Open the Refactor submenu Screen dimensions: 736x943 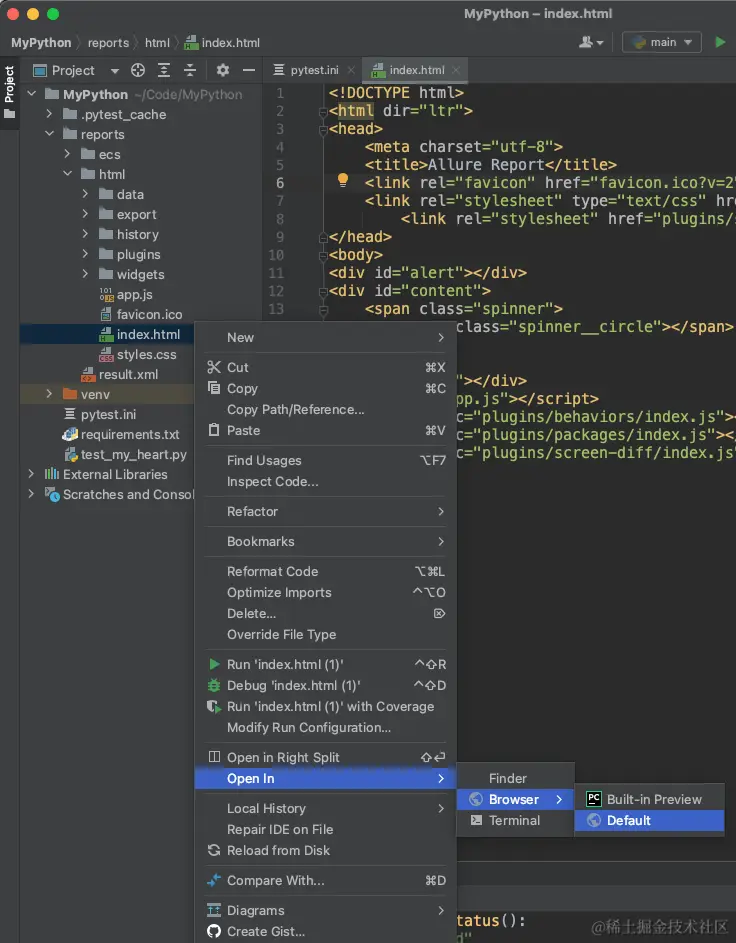(325, 512)
